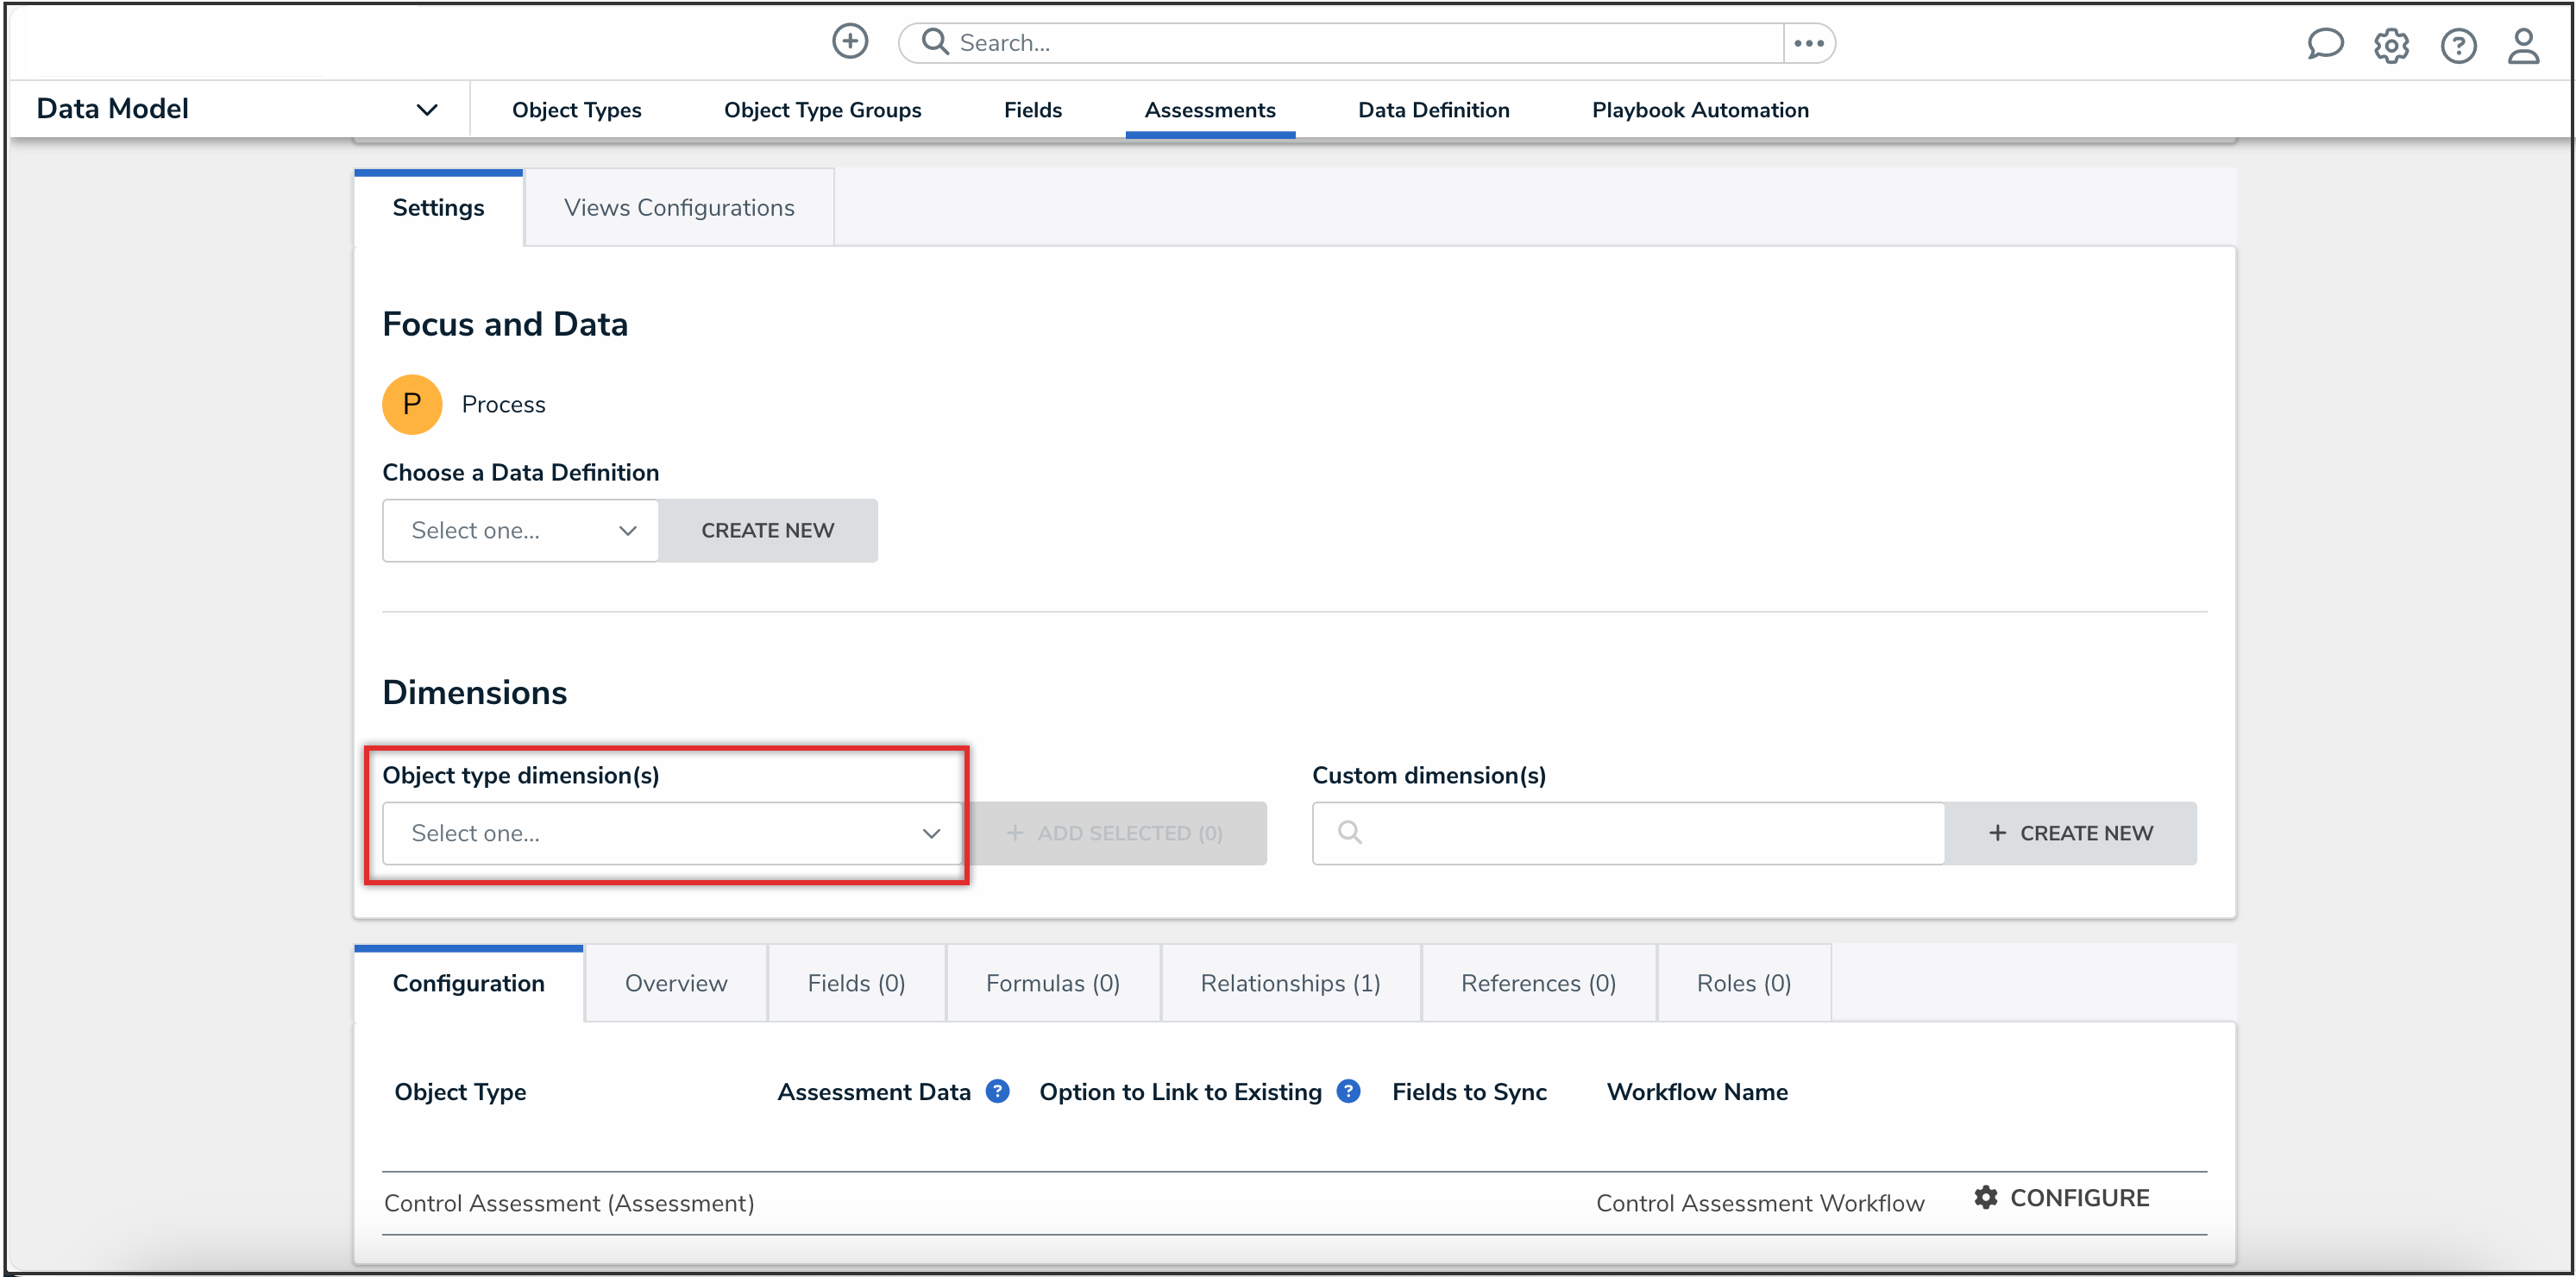The height and width of the screenshot is (1277, 2576).
Task: Open the chat bubble messages icon
Action: point(2324,44)
